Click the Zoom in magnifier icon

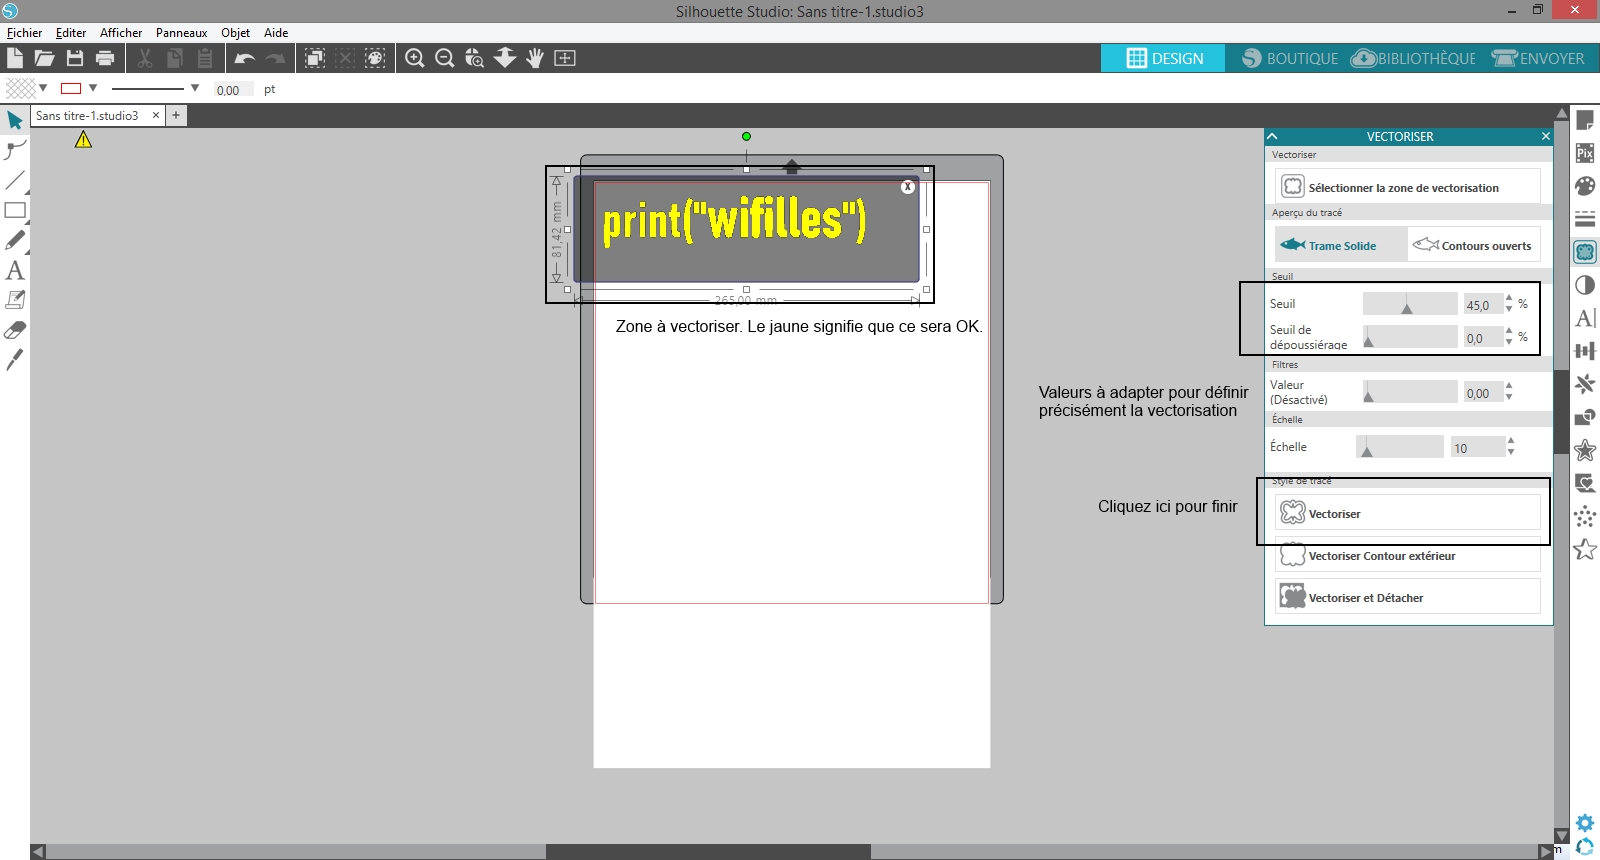coord(415,58)
